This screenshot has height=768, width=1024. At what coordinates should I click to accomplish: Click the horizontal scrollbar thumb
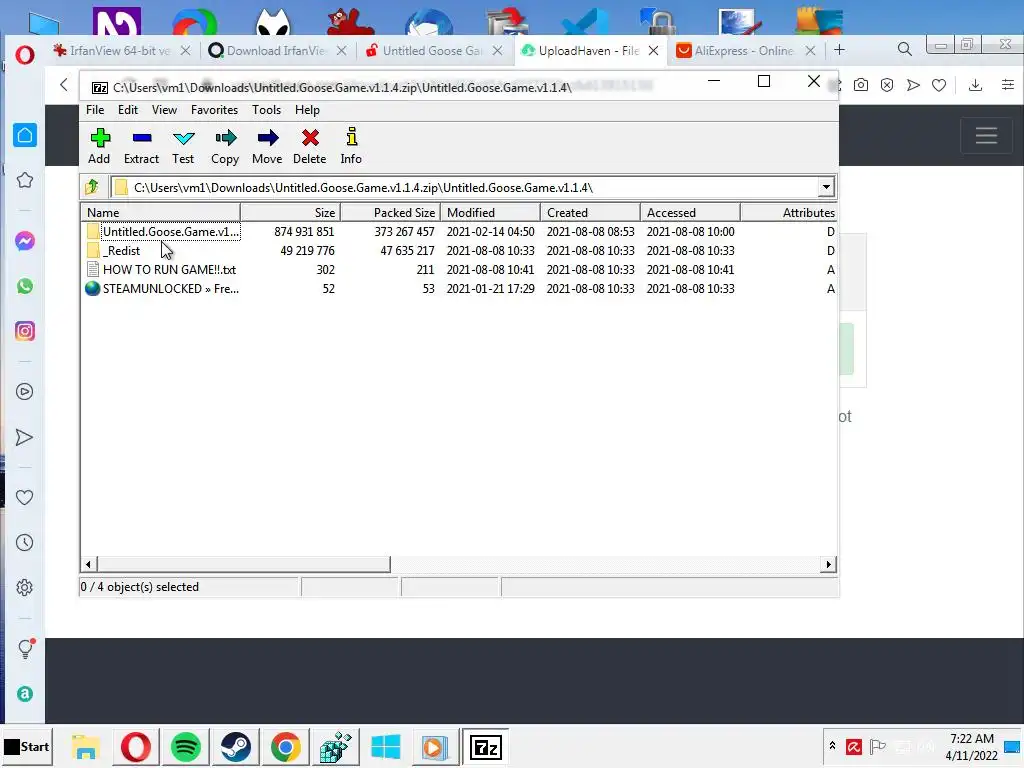(x=243, y=564)
